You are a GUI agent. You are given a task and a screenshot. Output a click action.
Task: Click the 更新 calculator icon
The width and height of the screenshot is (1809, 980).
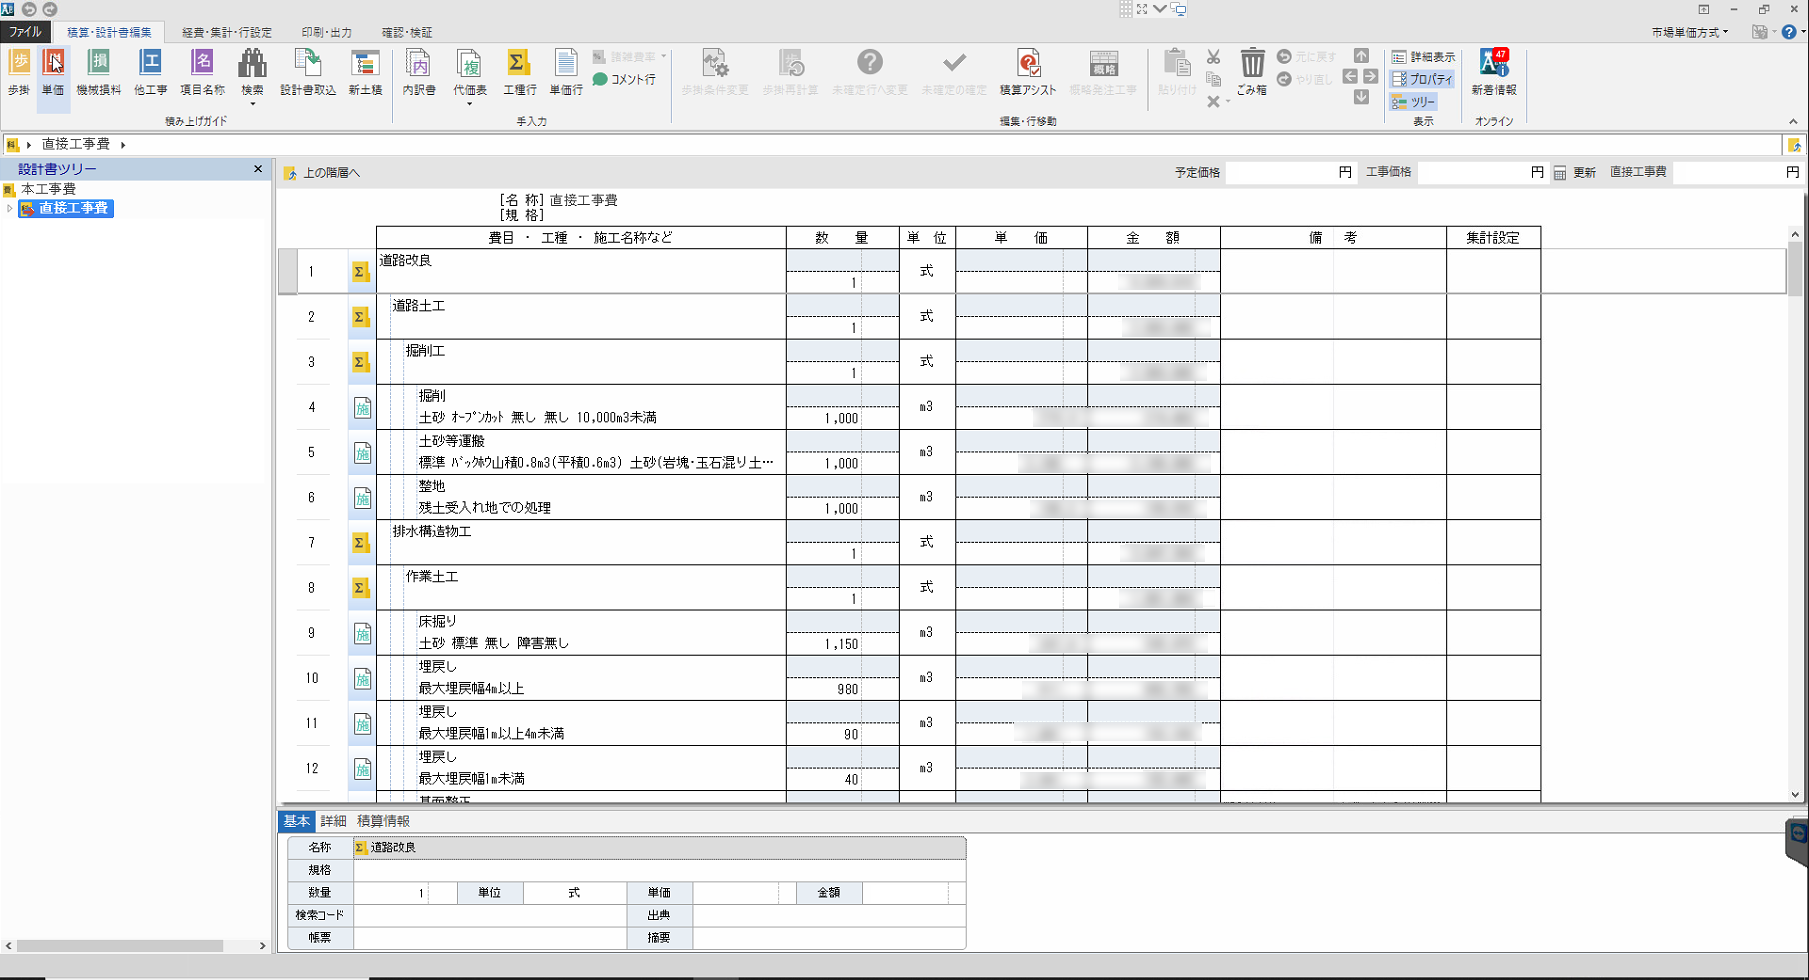[x=1560, y=173]
